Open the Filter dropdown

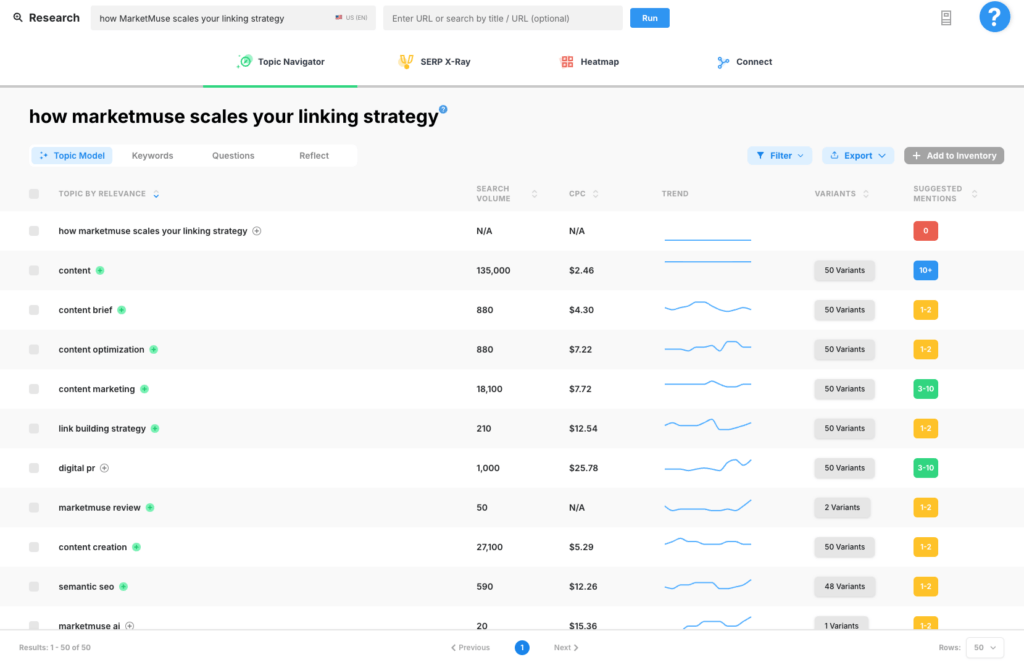click(780, 155)
